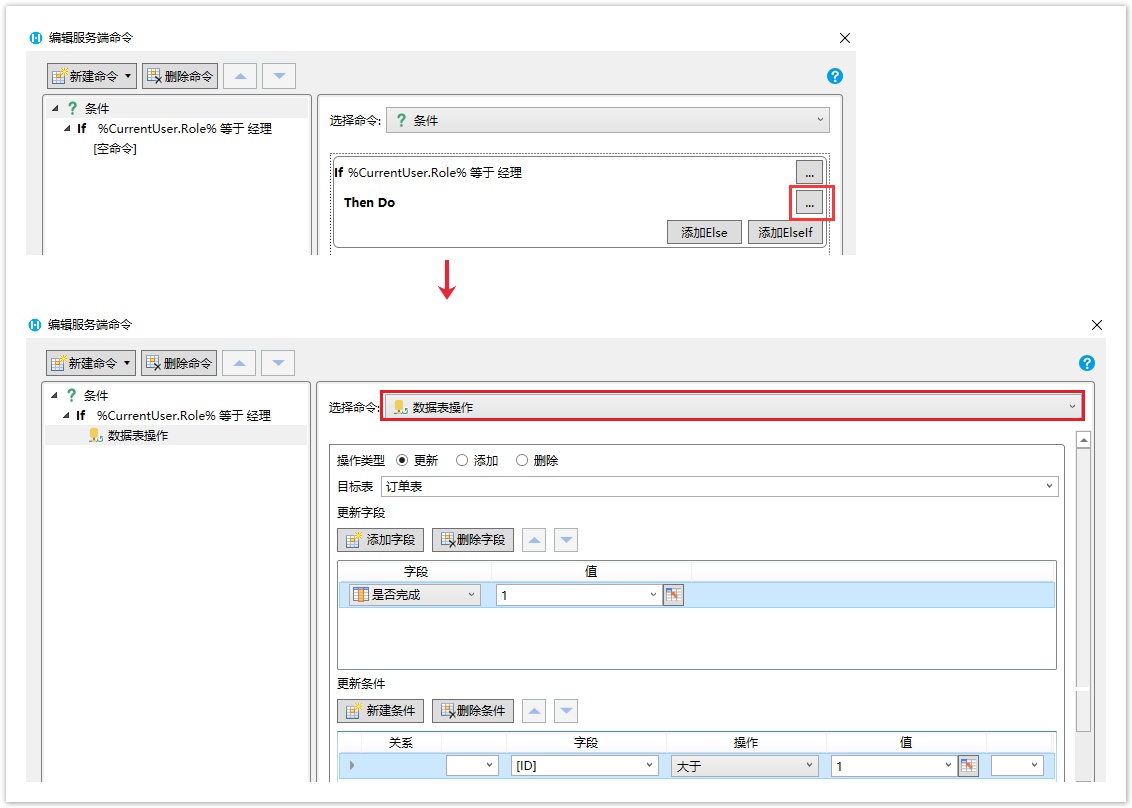Select the 数据表操作 node in the command tree
1132x808 pixels.
point(137,435)
